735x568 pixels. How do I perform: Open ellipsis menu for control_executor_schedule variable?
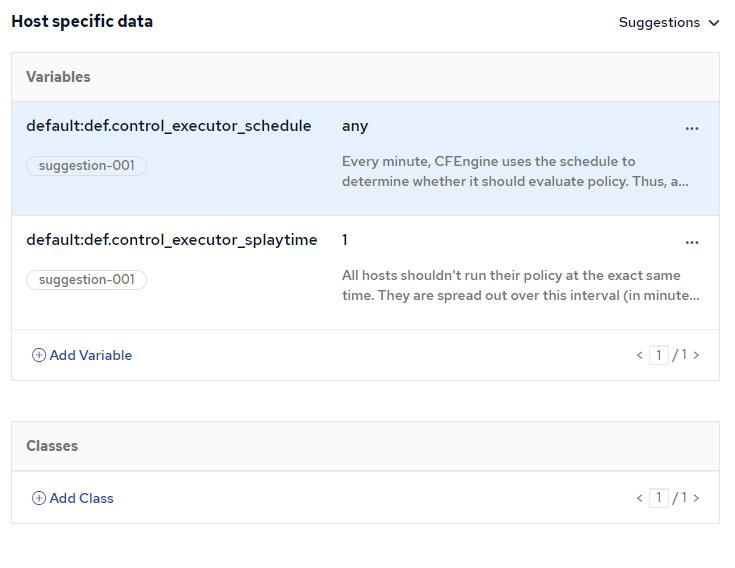692,128
